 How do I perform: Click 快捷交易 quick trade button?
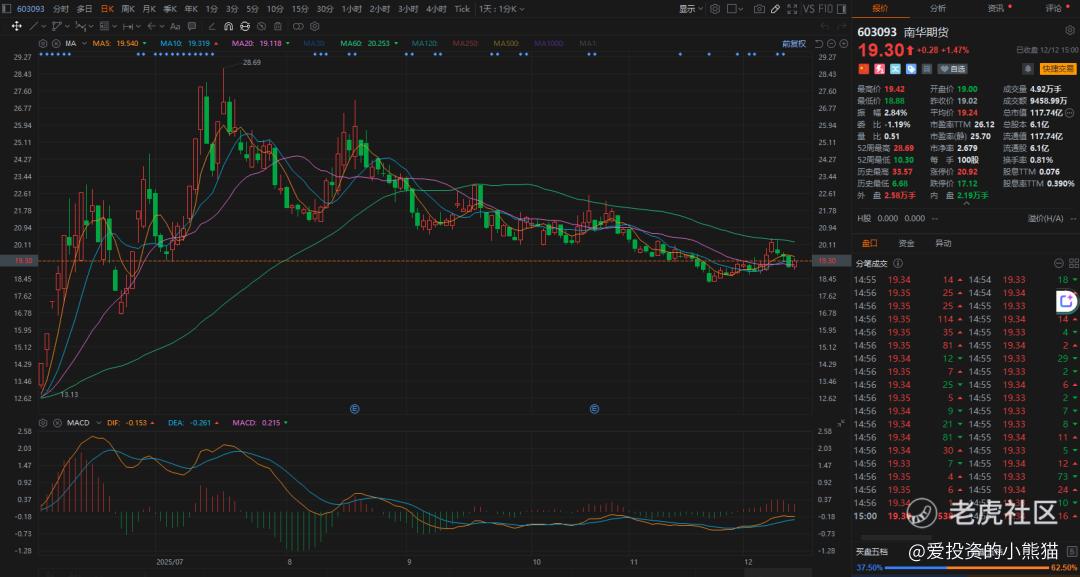pos(1058,69)
